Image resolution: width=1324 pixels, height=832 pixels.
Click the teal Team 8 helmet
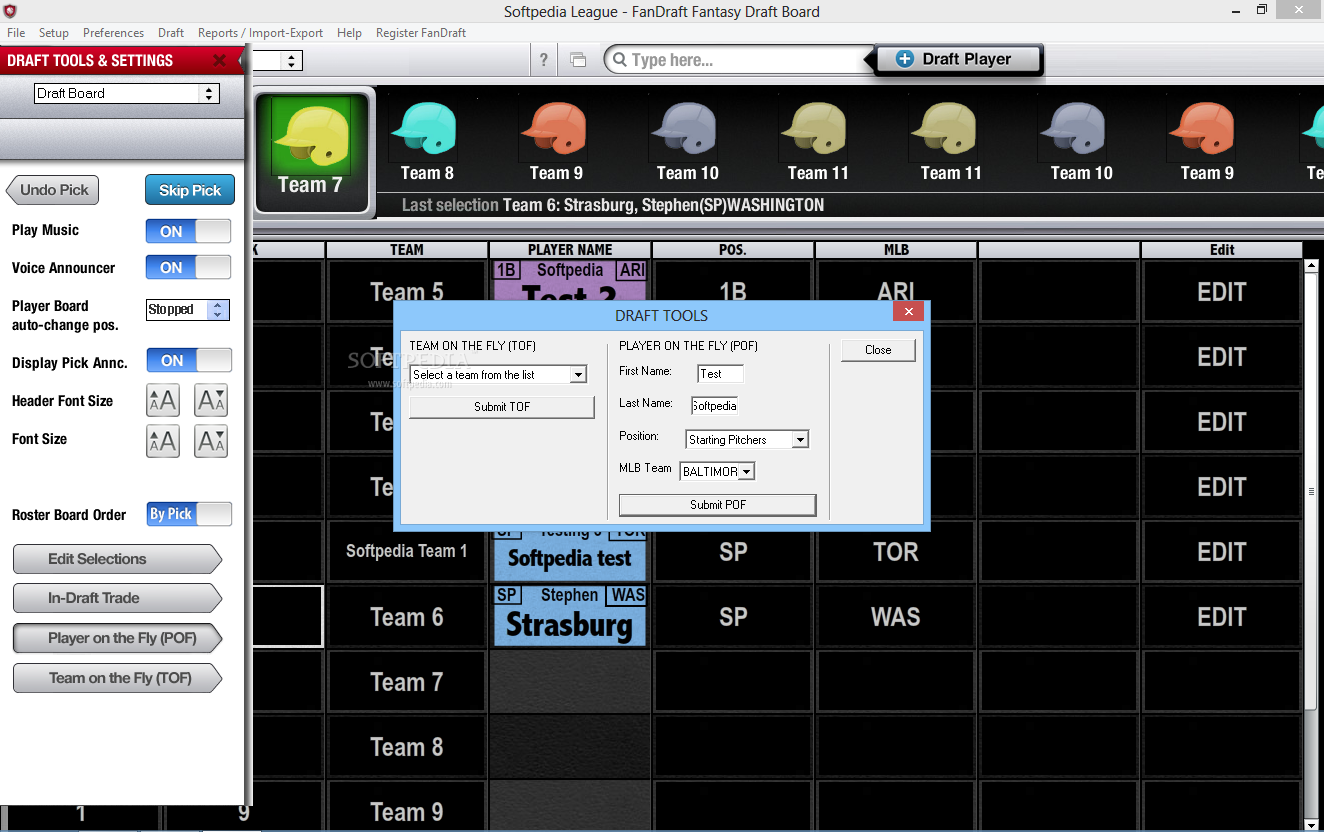tap(424, 128)
